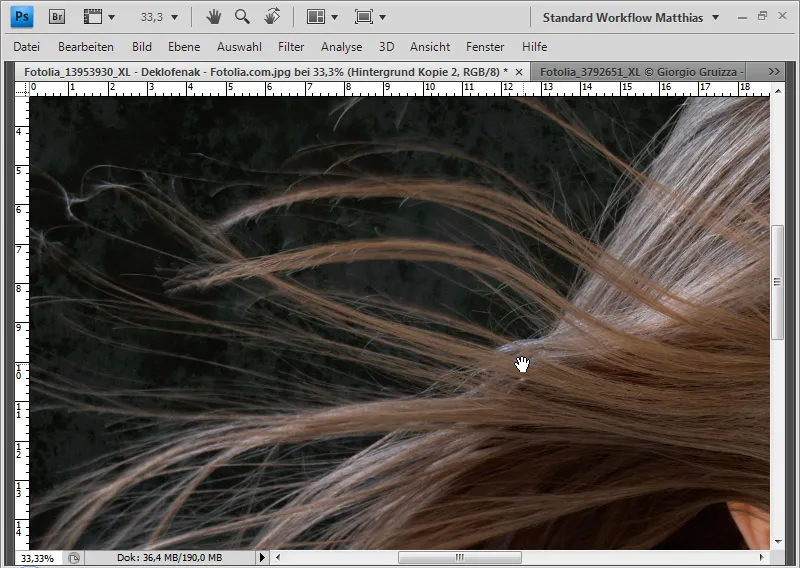Select the Rotate View tool
The width and height of the screenshot is (800, 568).
[x=272, y=16]
